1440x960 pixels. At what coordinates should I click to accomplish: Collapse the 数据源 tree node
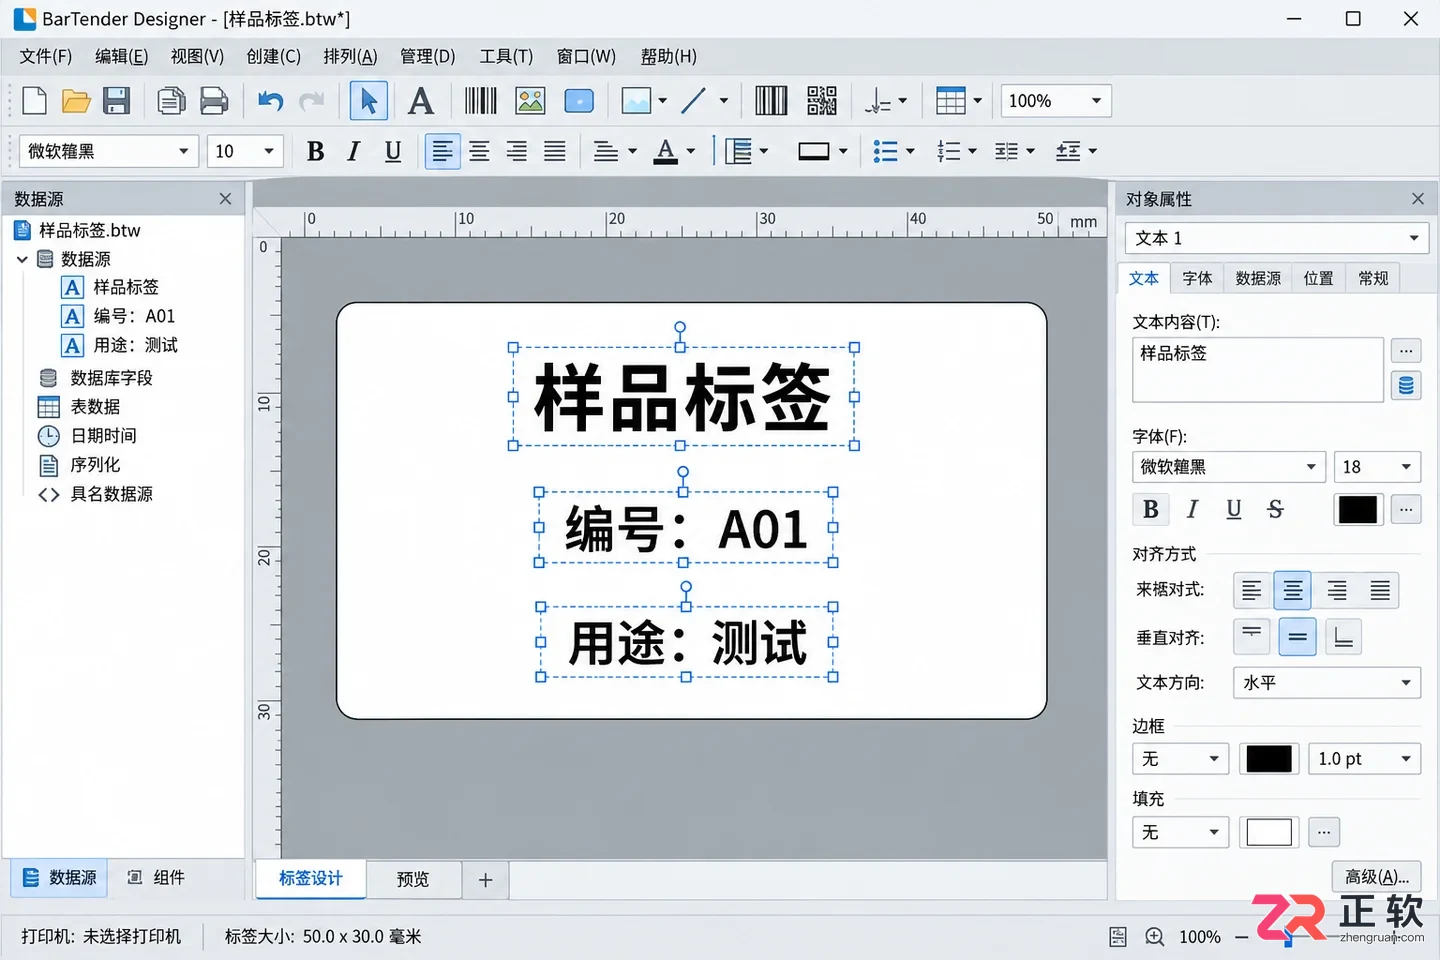tap(22, 259)
